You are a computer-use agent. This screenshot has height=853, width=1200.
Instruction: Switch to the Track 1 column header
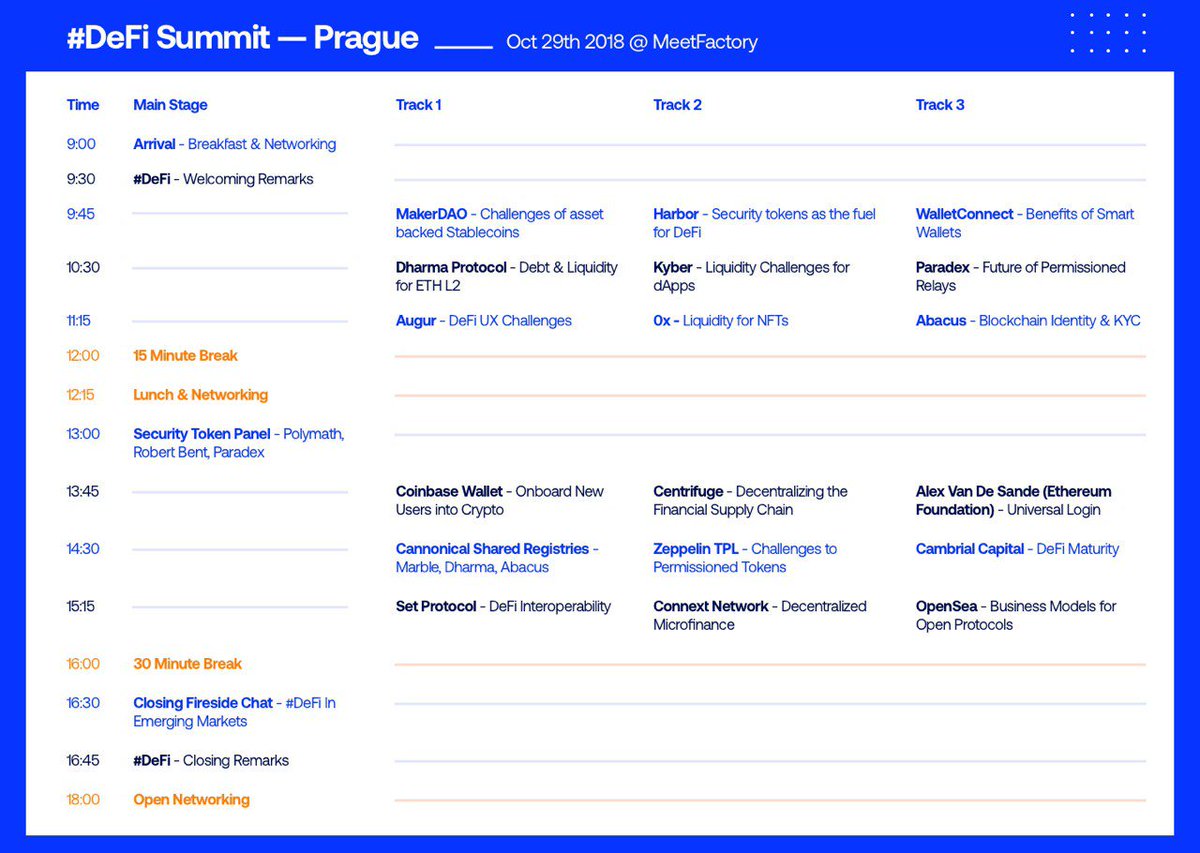(418, 104)
